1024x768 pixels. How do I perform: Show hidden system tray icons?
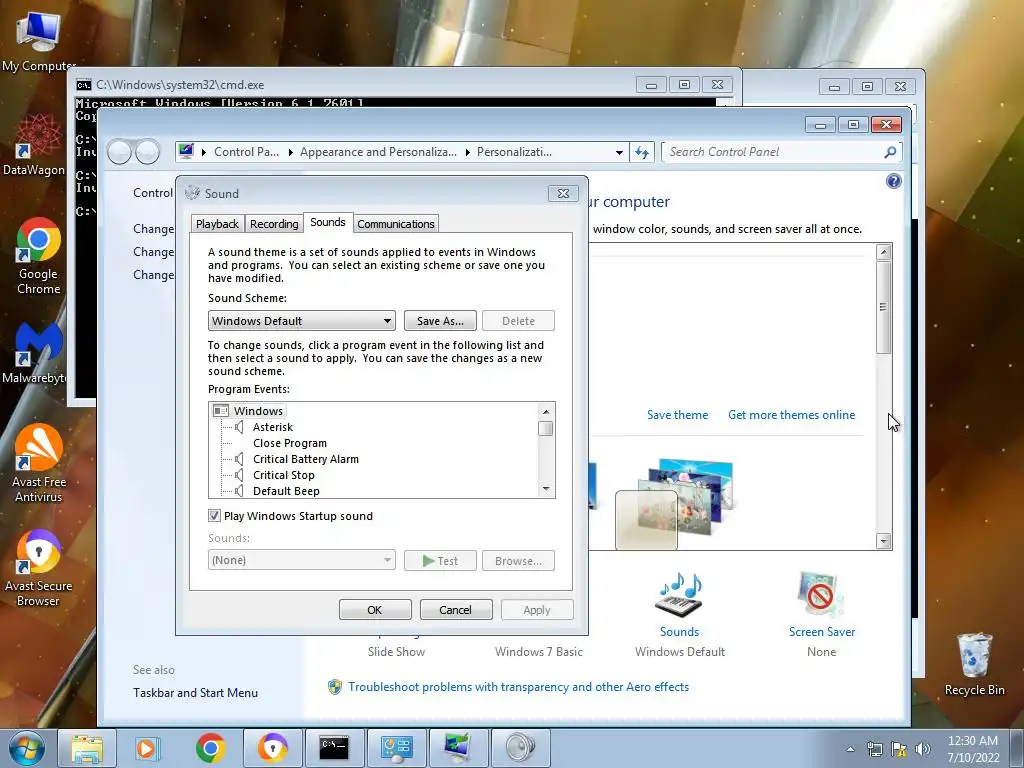click(x=850, y=749)
